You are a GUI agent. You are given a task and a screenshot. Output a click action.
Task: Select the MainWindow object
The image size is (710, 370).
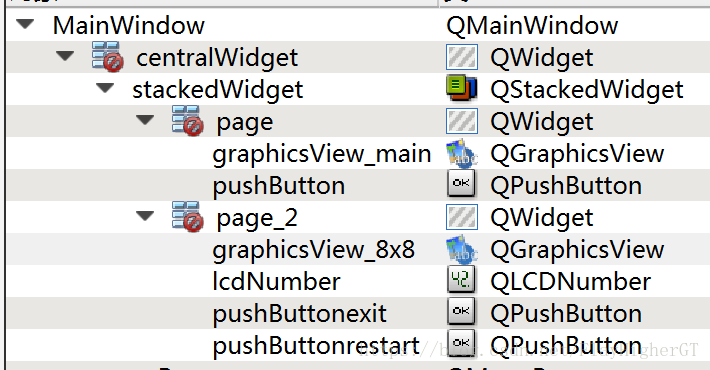click(x=129, y=25)
